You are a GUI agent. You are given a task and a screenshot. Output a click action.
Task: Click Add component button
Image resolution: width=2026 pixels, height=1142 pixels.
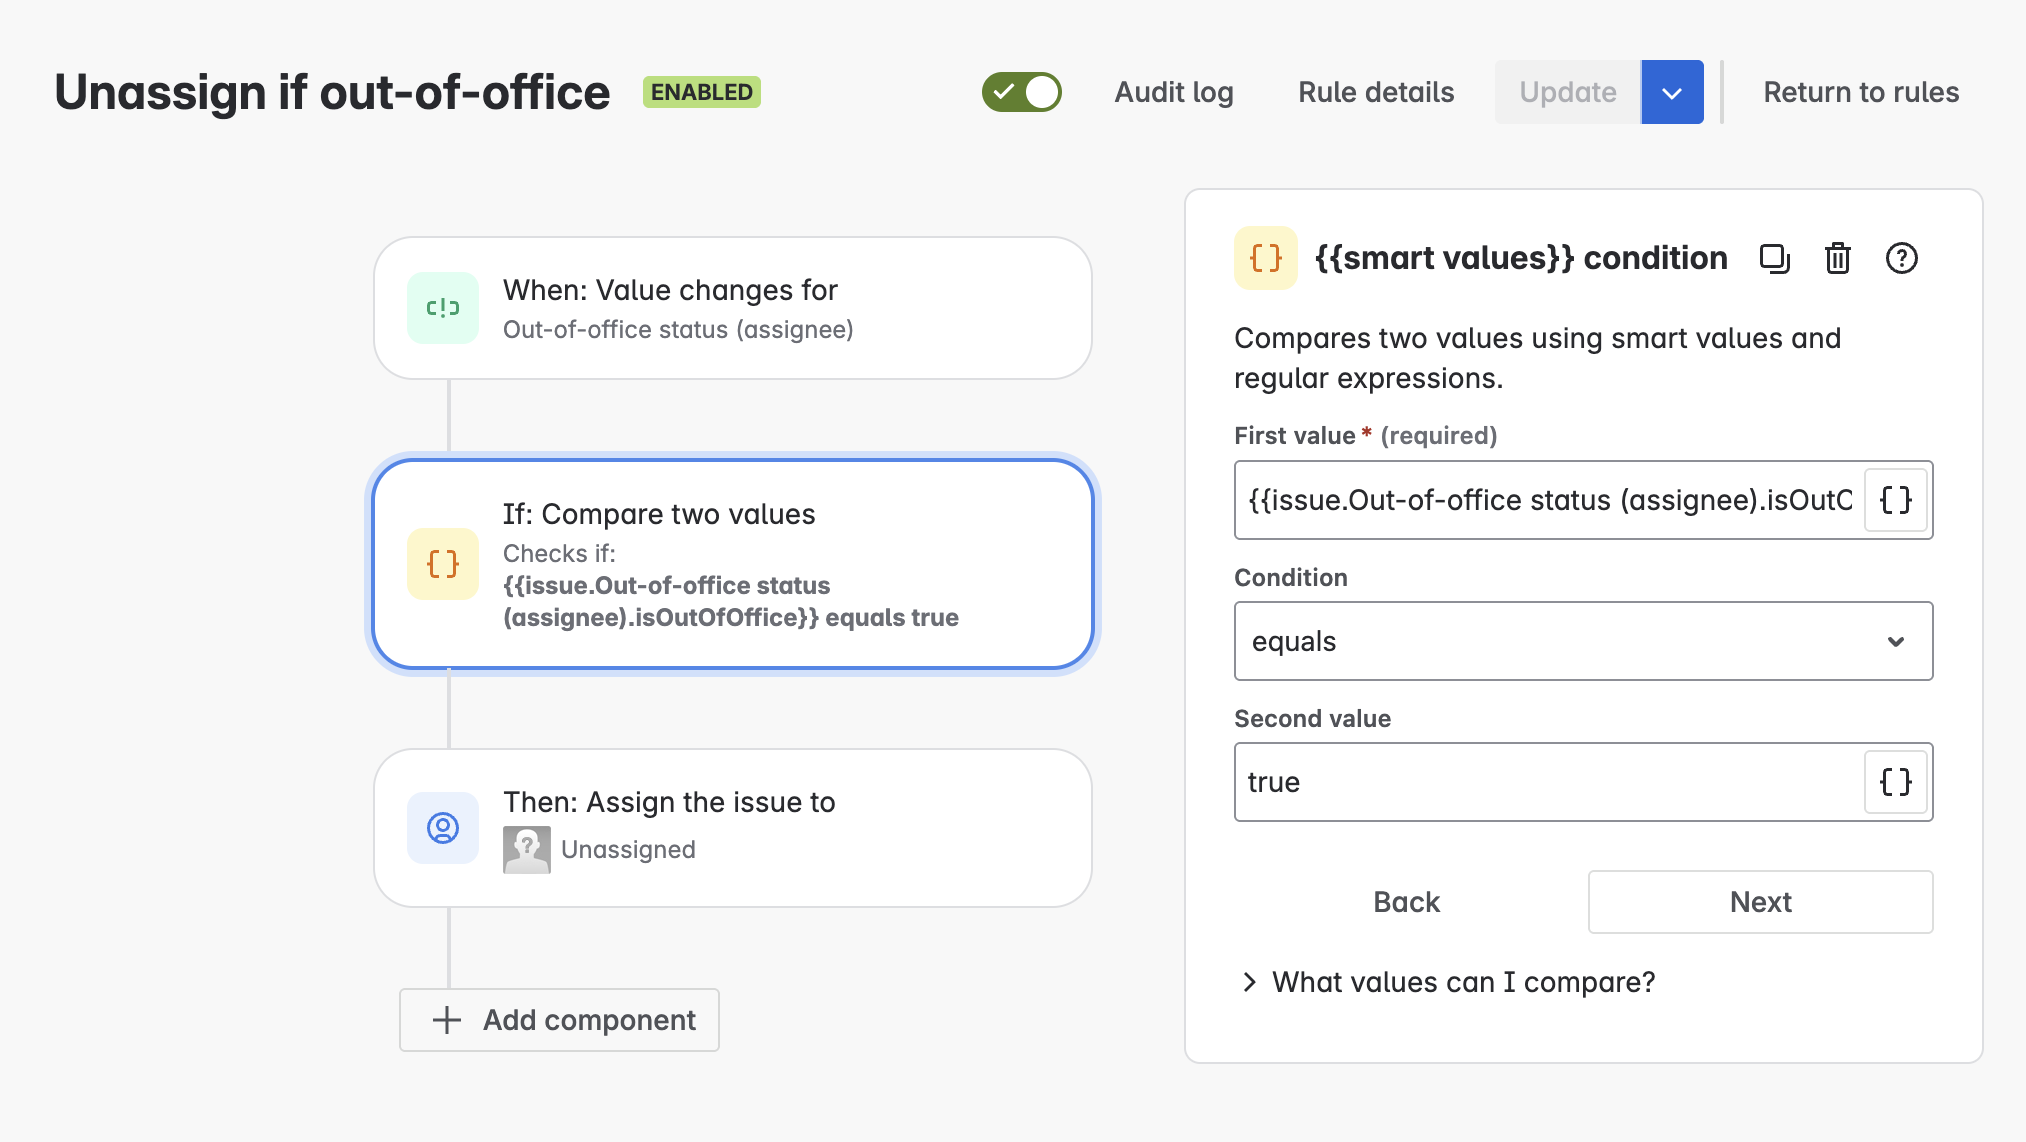[x=560, y=1020]
